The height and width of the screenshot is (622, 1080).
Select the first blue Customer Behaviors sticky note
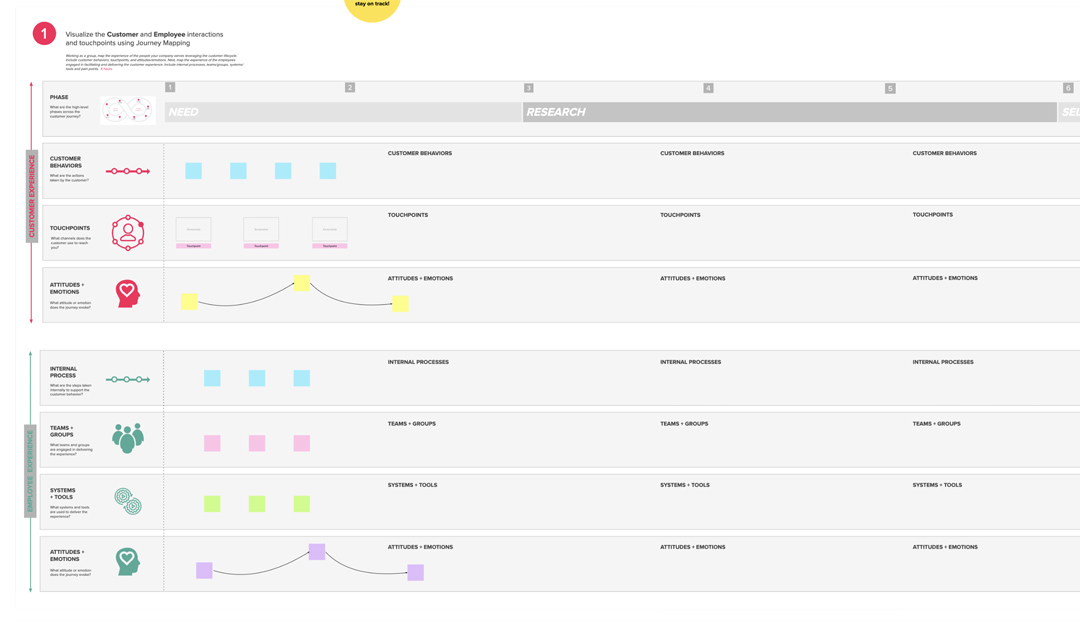[x=192, y=170]
